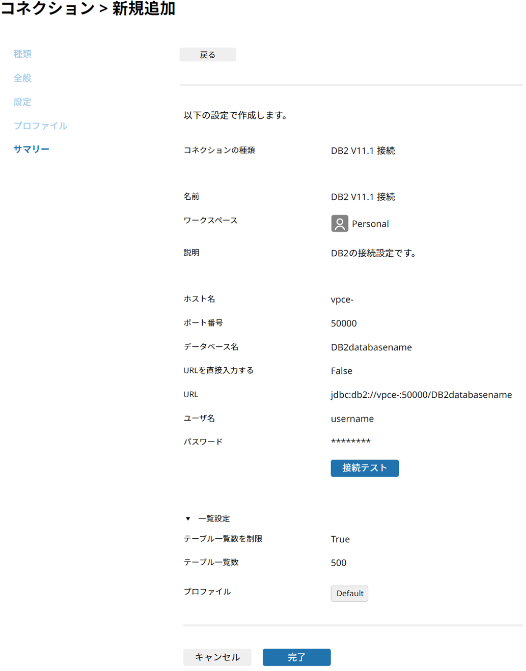The height and width of the screenshot is (671, 526).
Task: Select the サマリー step
Action: coord(32,149)
